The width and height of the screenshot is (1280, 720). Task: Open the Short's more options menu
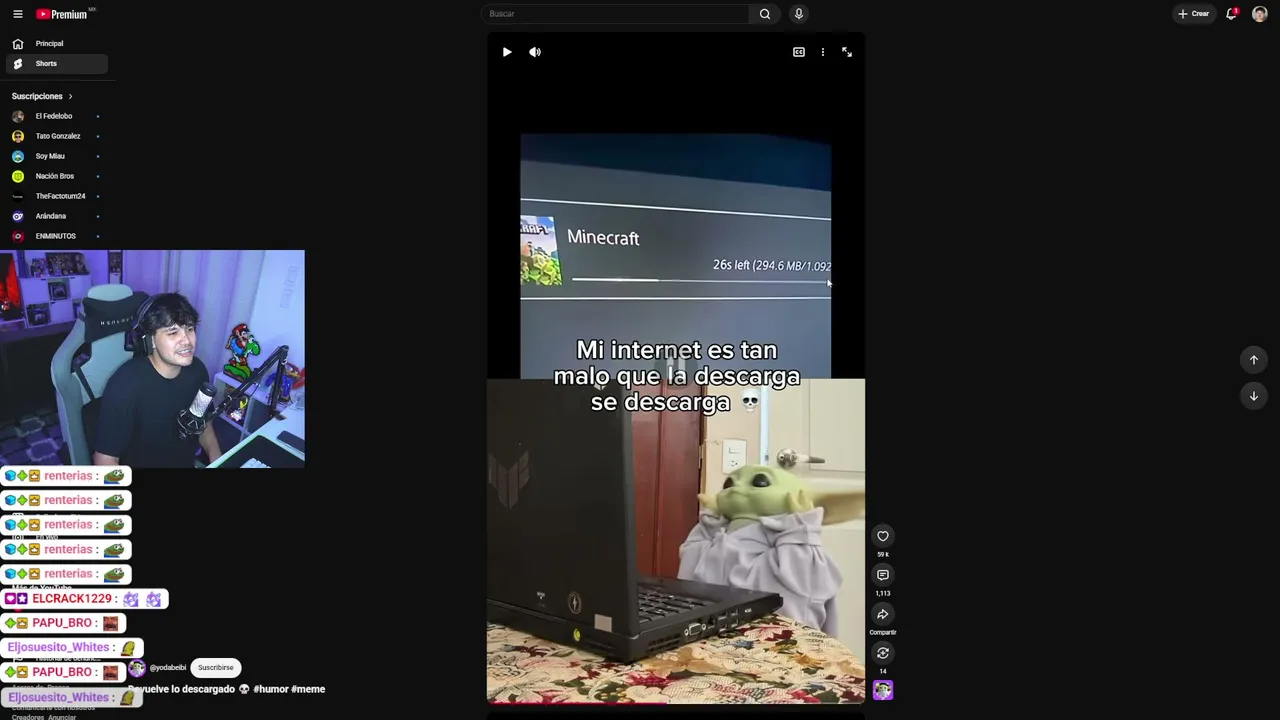823,52
